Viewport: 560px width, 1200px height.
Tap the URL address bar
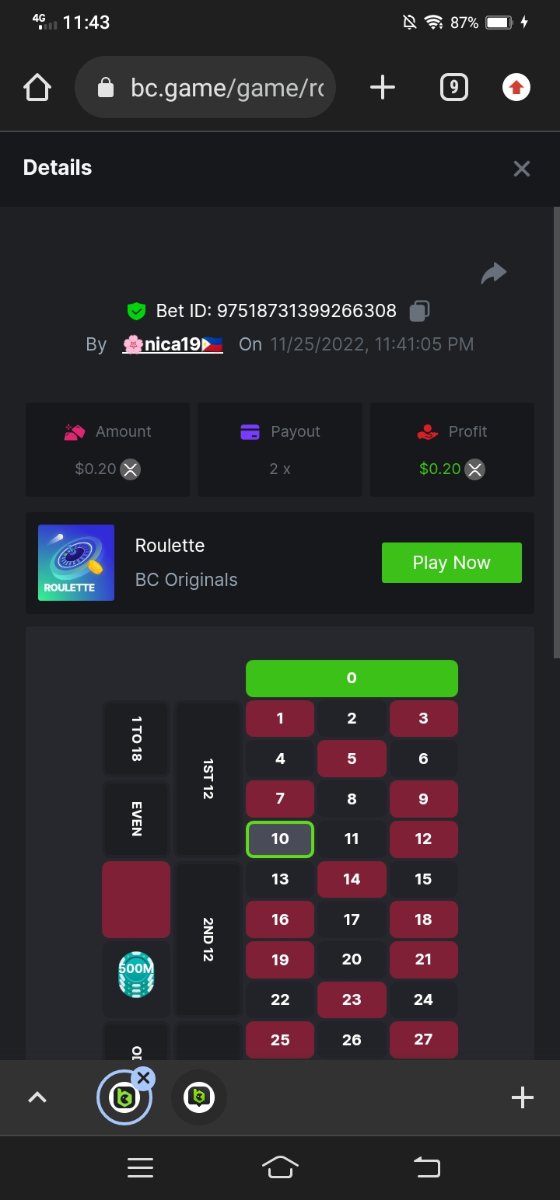point(205,88)
